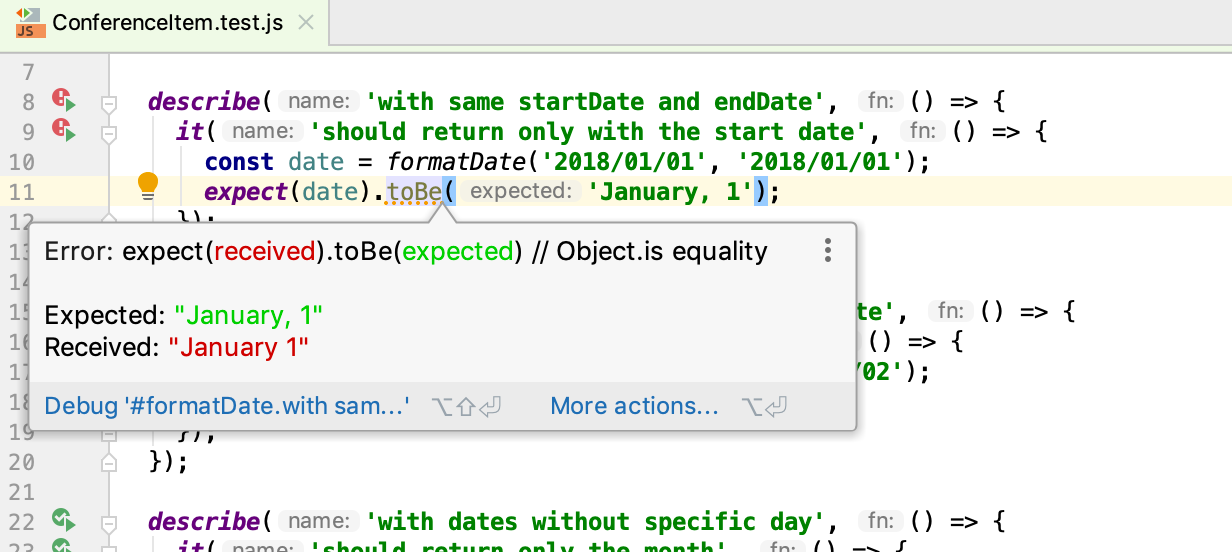This screenshot has height=552, width=1232.
Task: Click failed test run icon on line 9
Action: click(x=65, y=131)
